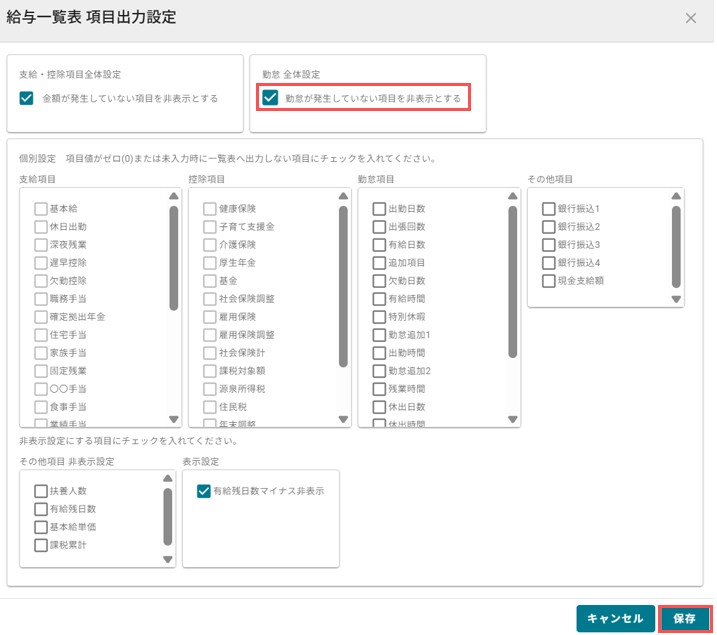
Task: Check the 健康保険 checkbox
Action: coord(210,209)
